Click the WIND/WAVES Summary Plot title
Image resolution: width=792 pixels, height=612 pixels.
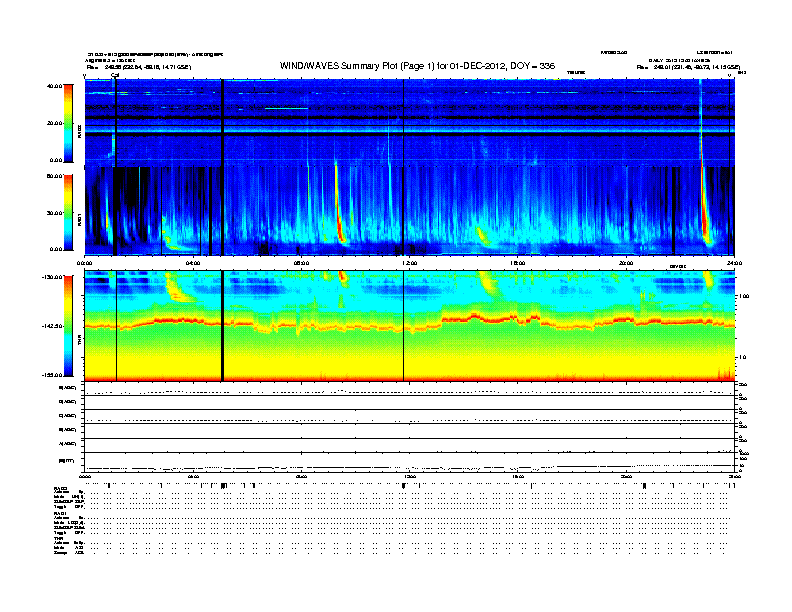tap(417, 66)
